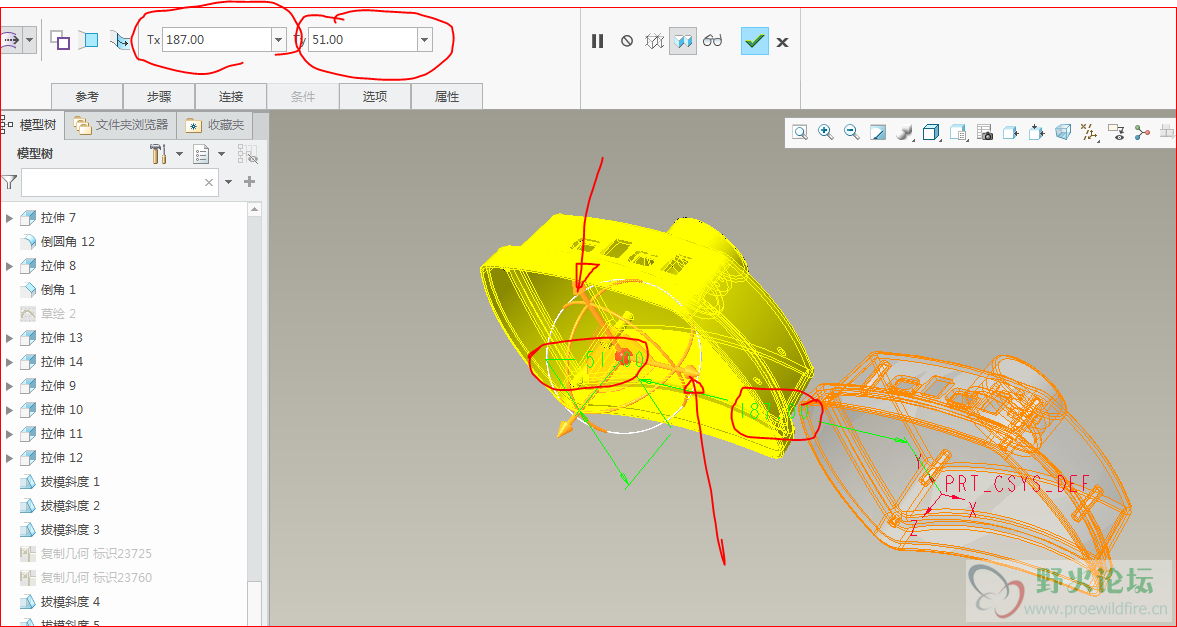Open the view manager icon
This screenshot has width=1177, height=627.
[x=958, y=133]
